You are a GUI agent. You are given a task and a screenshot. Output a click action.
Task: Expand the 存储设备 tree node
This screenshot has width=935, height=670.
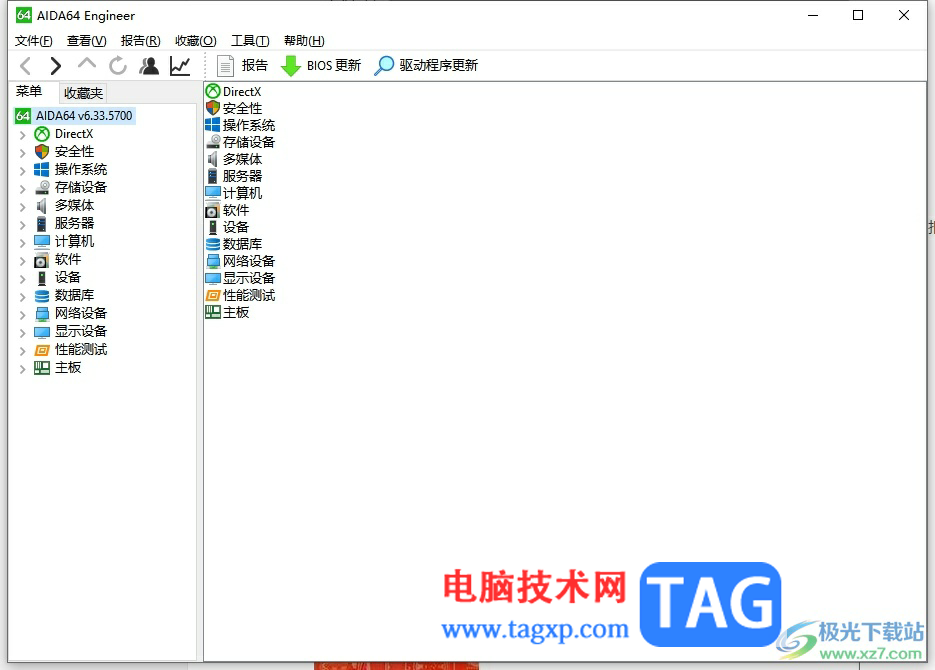[23, 189]
